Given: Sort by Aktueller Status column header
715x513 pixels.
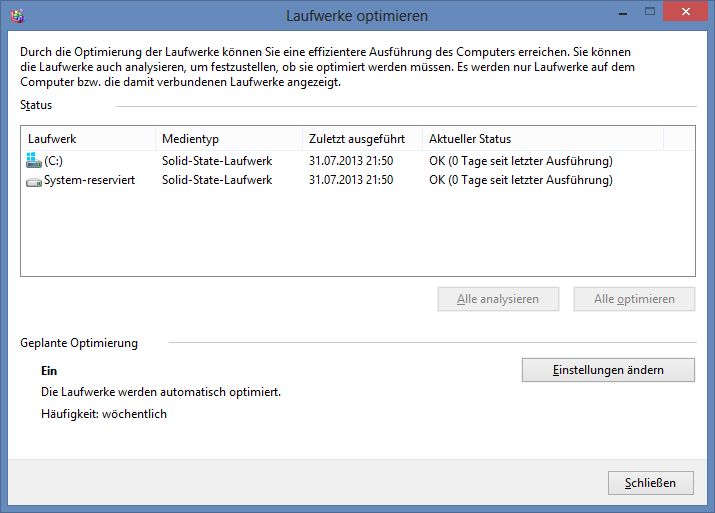Looking at the screenshot, I should point(543,139).
